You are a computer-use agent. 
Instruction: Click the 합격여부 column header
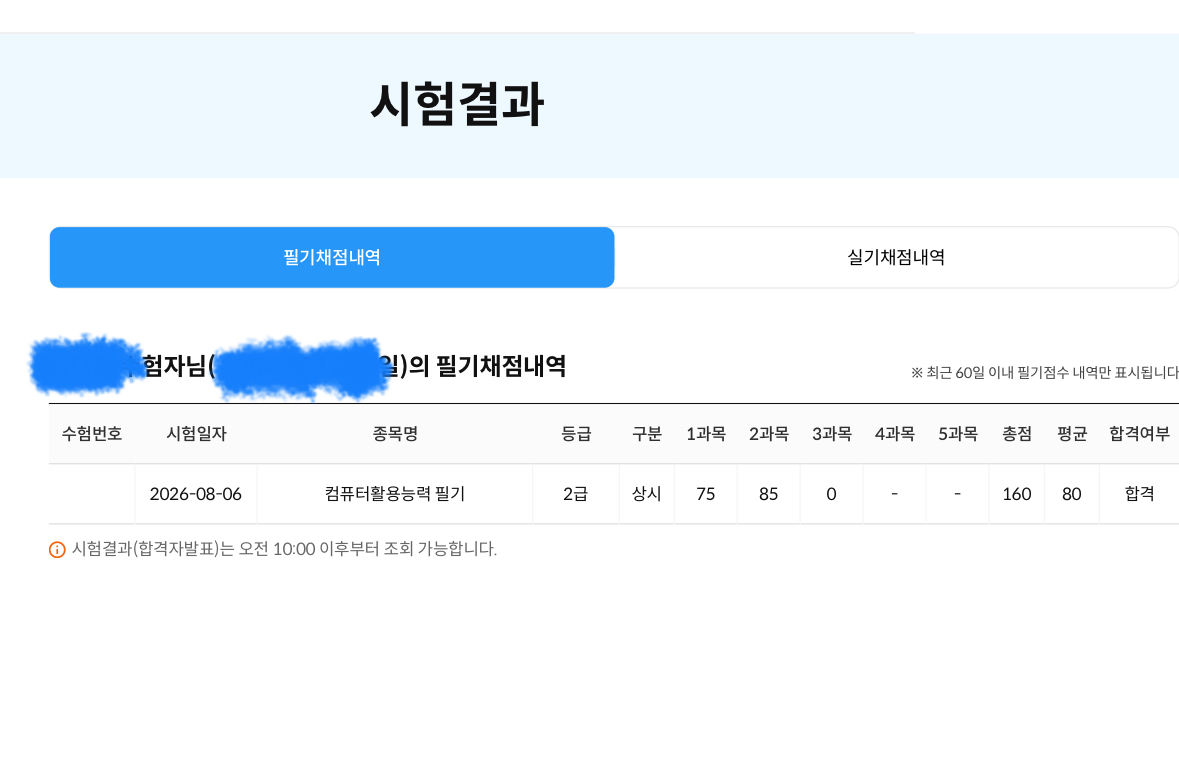1139,434
